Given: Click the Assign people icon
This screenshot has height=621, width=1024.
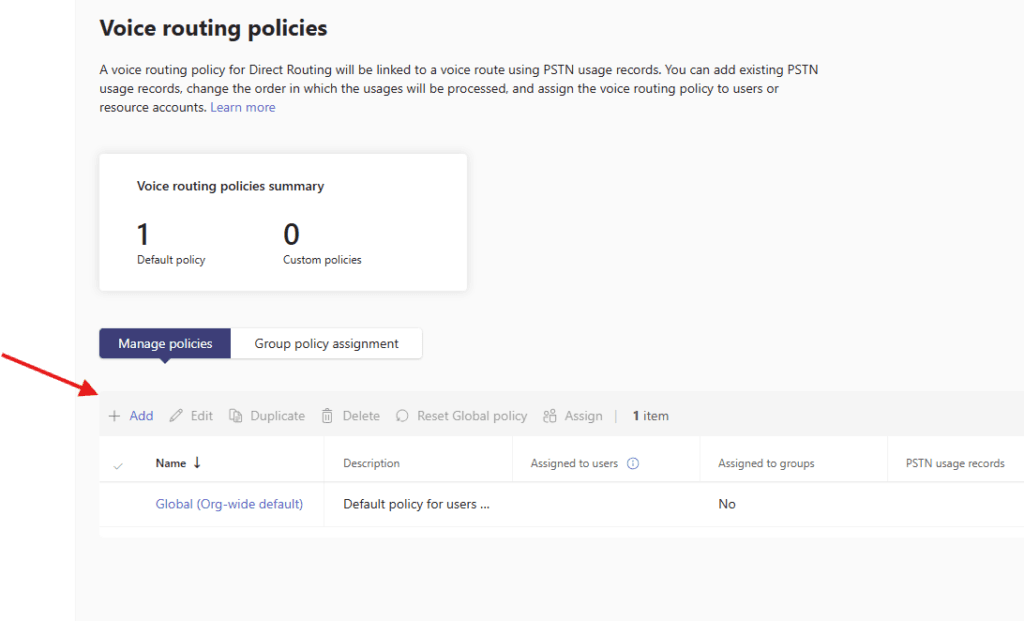Looking at the screenshot, I should [550, 416].
